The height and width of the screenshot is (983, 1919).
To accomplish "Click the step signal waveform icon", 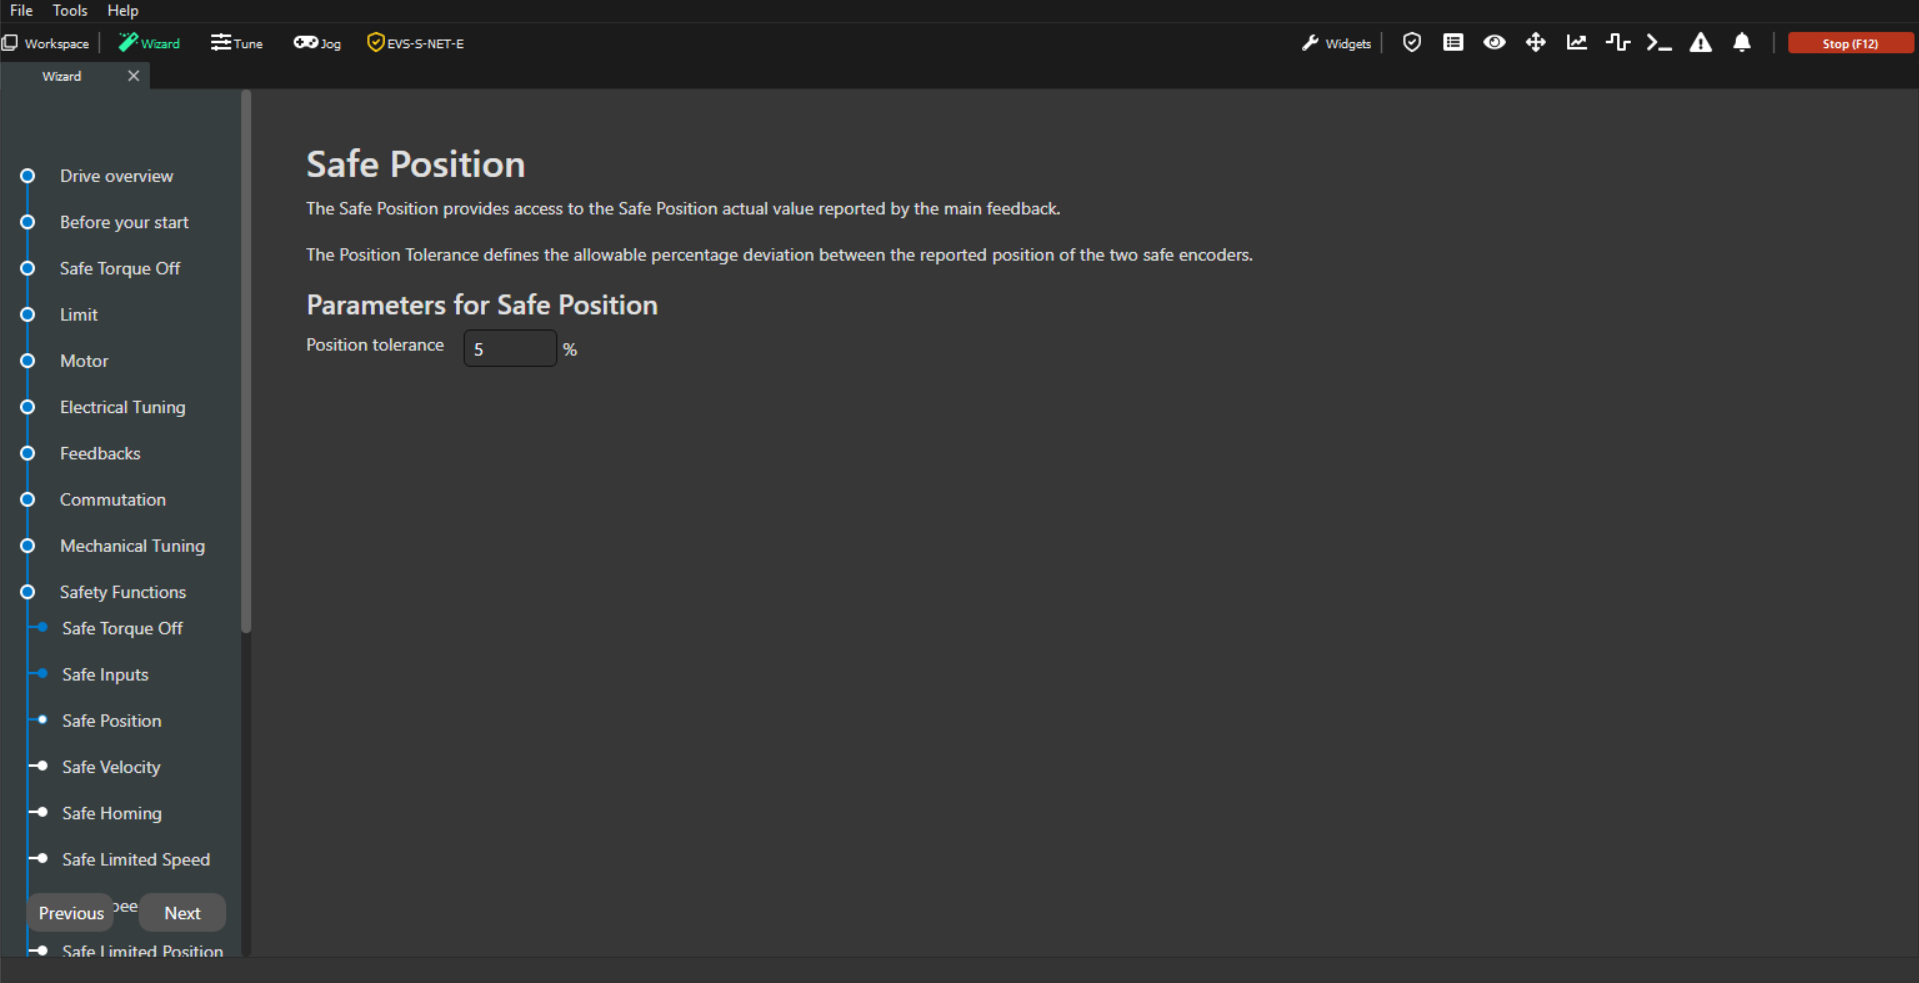I will coord(1618,43).
